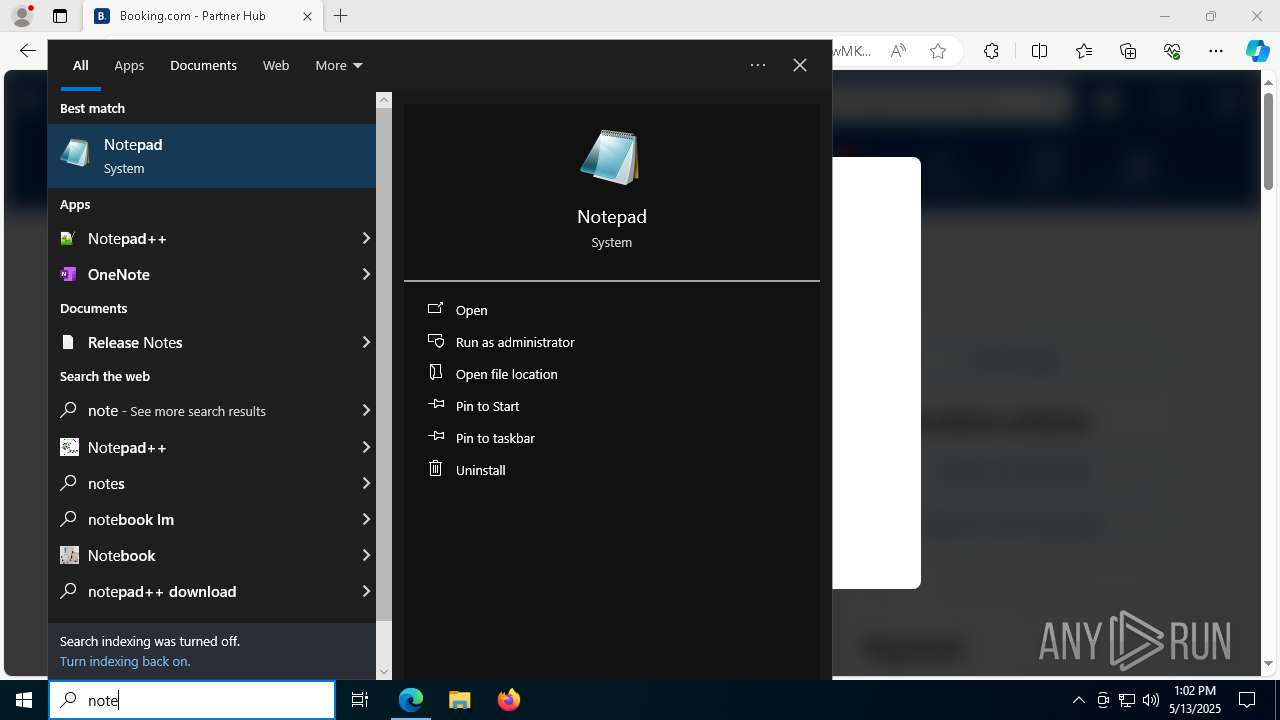1280x720 pixels.
Task: Click the Notepad++ web result icon
Action: 69,447
